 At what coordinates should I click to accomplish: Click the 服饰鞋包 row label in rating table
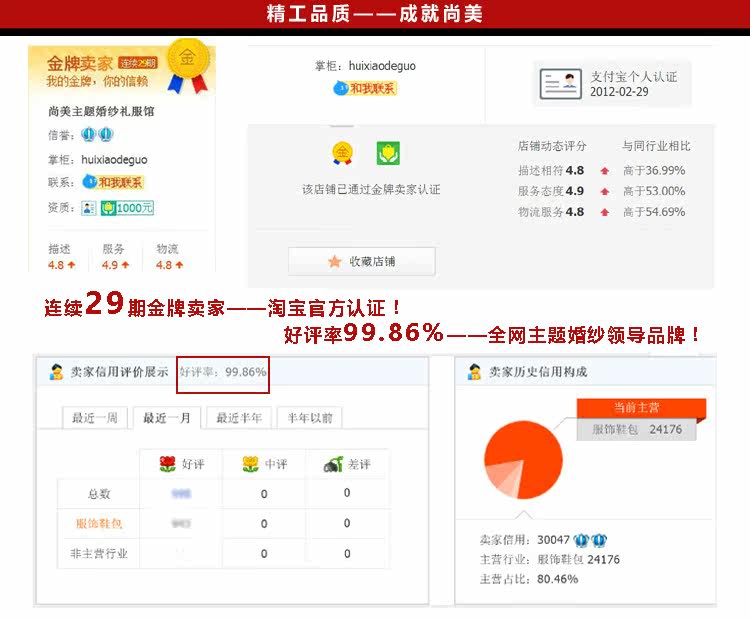(x=99, y=523)
